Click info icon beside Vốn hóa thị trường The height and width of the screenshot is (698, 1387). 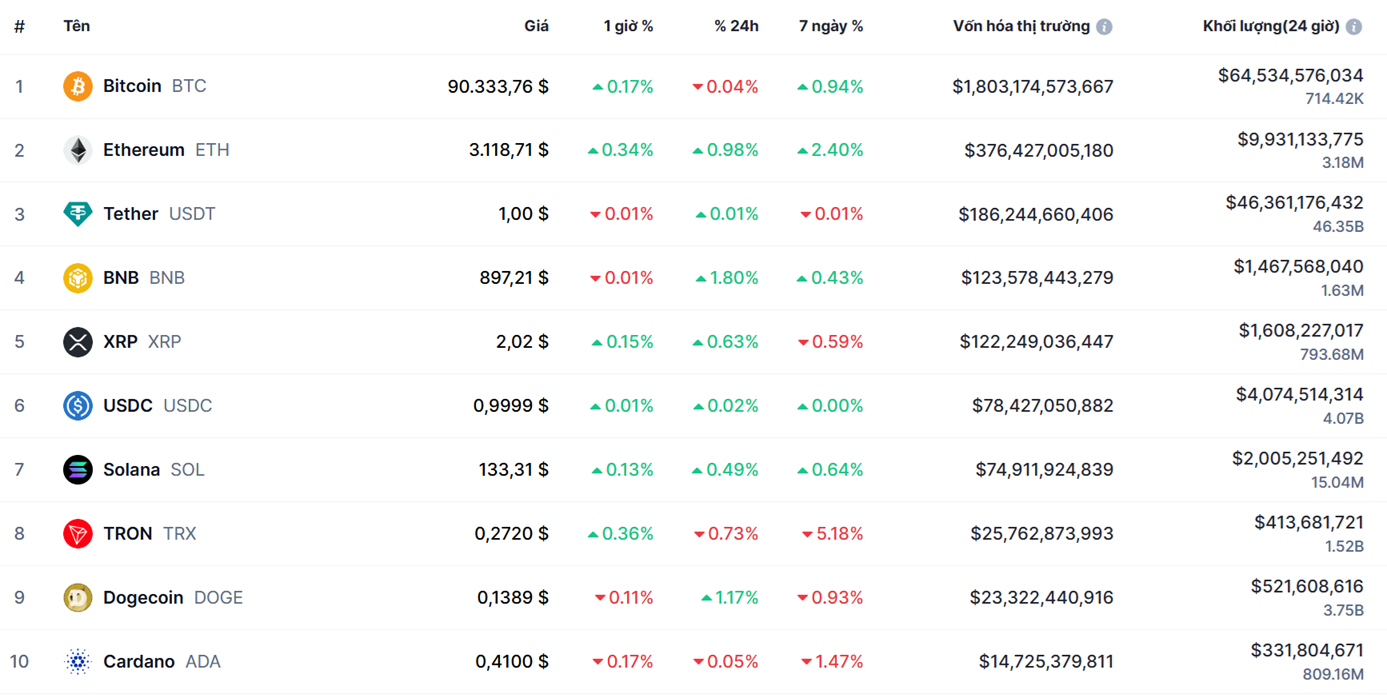[1104, 27]
